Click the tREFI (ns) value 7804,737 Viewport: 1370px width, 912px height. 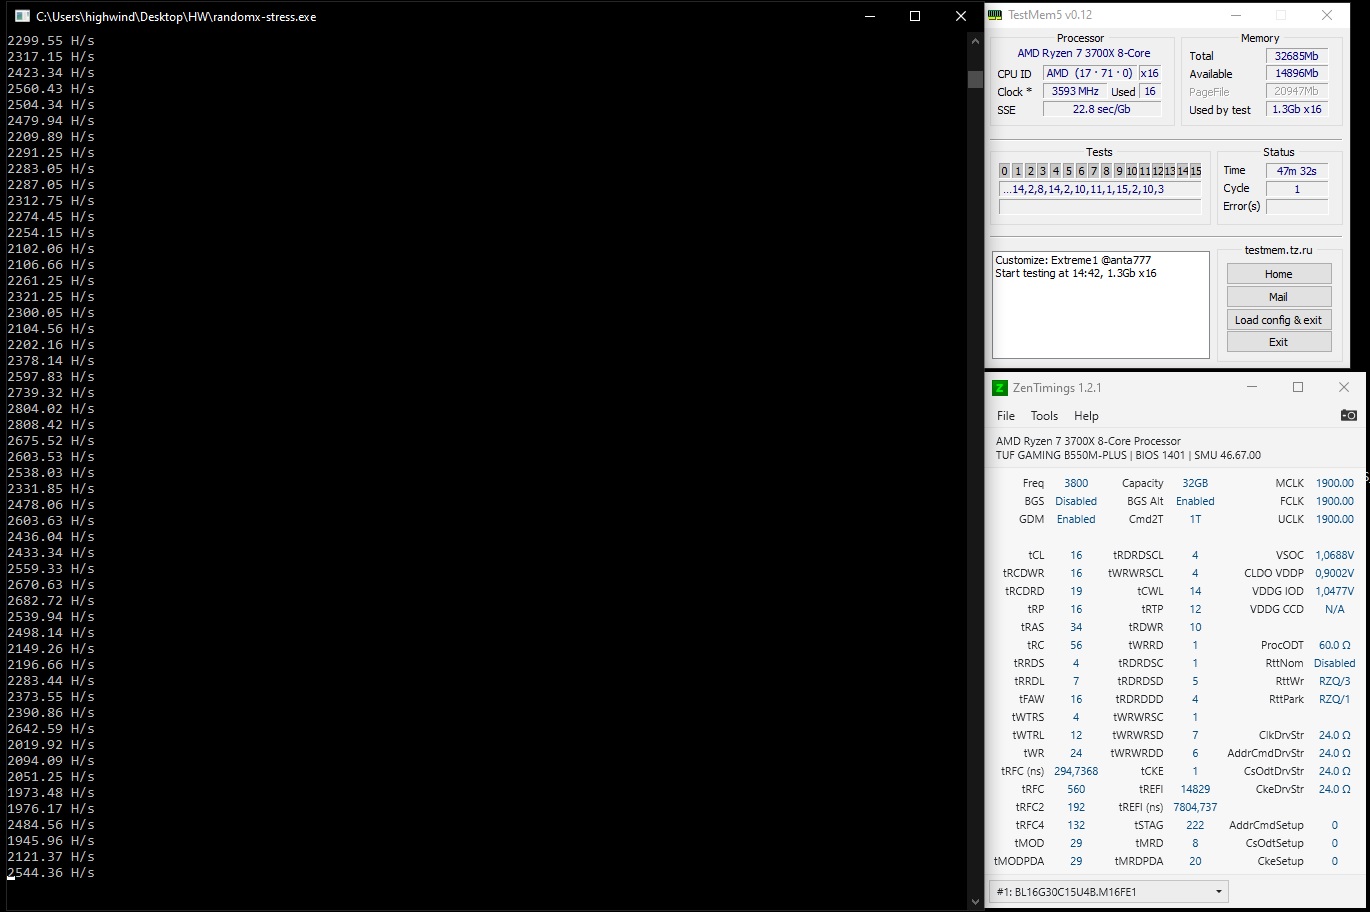pyautogui.click(x=1195, y=807)
